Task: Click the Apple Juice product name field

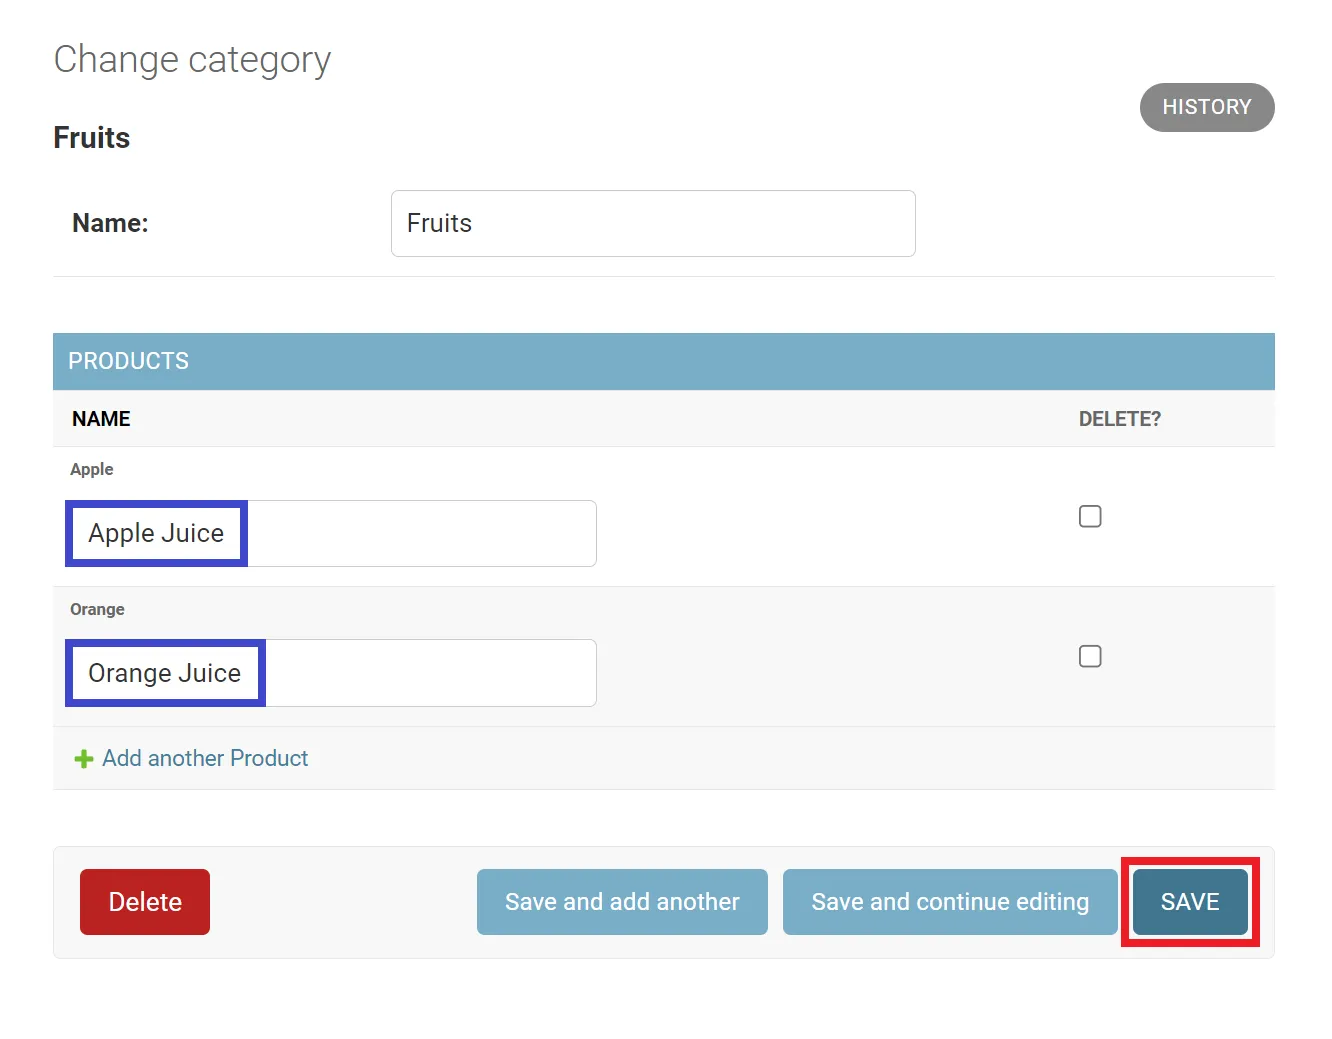Action: coord(331,534)
